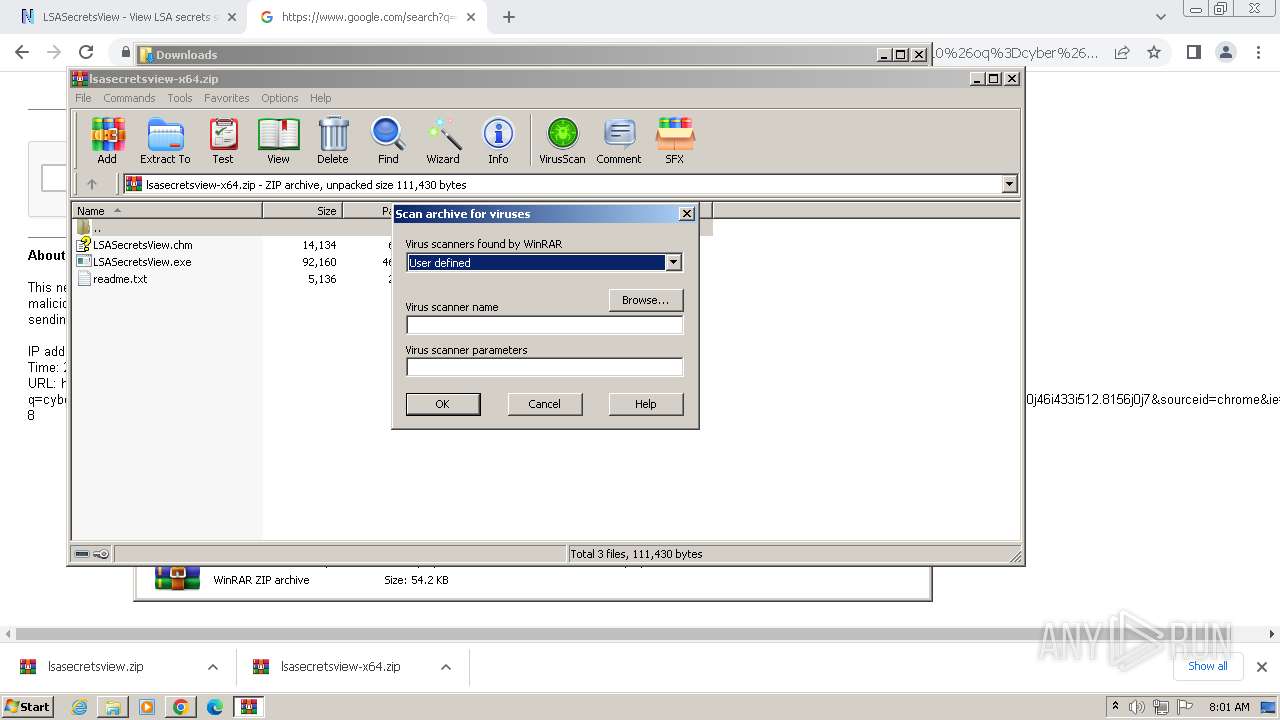Open the lsasecretsview-x64.zip download item

click(340, 667)
